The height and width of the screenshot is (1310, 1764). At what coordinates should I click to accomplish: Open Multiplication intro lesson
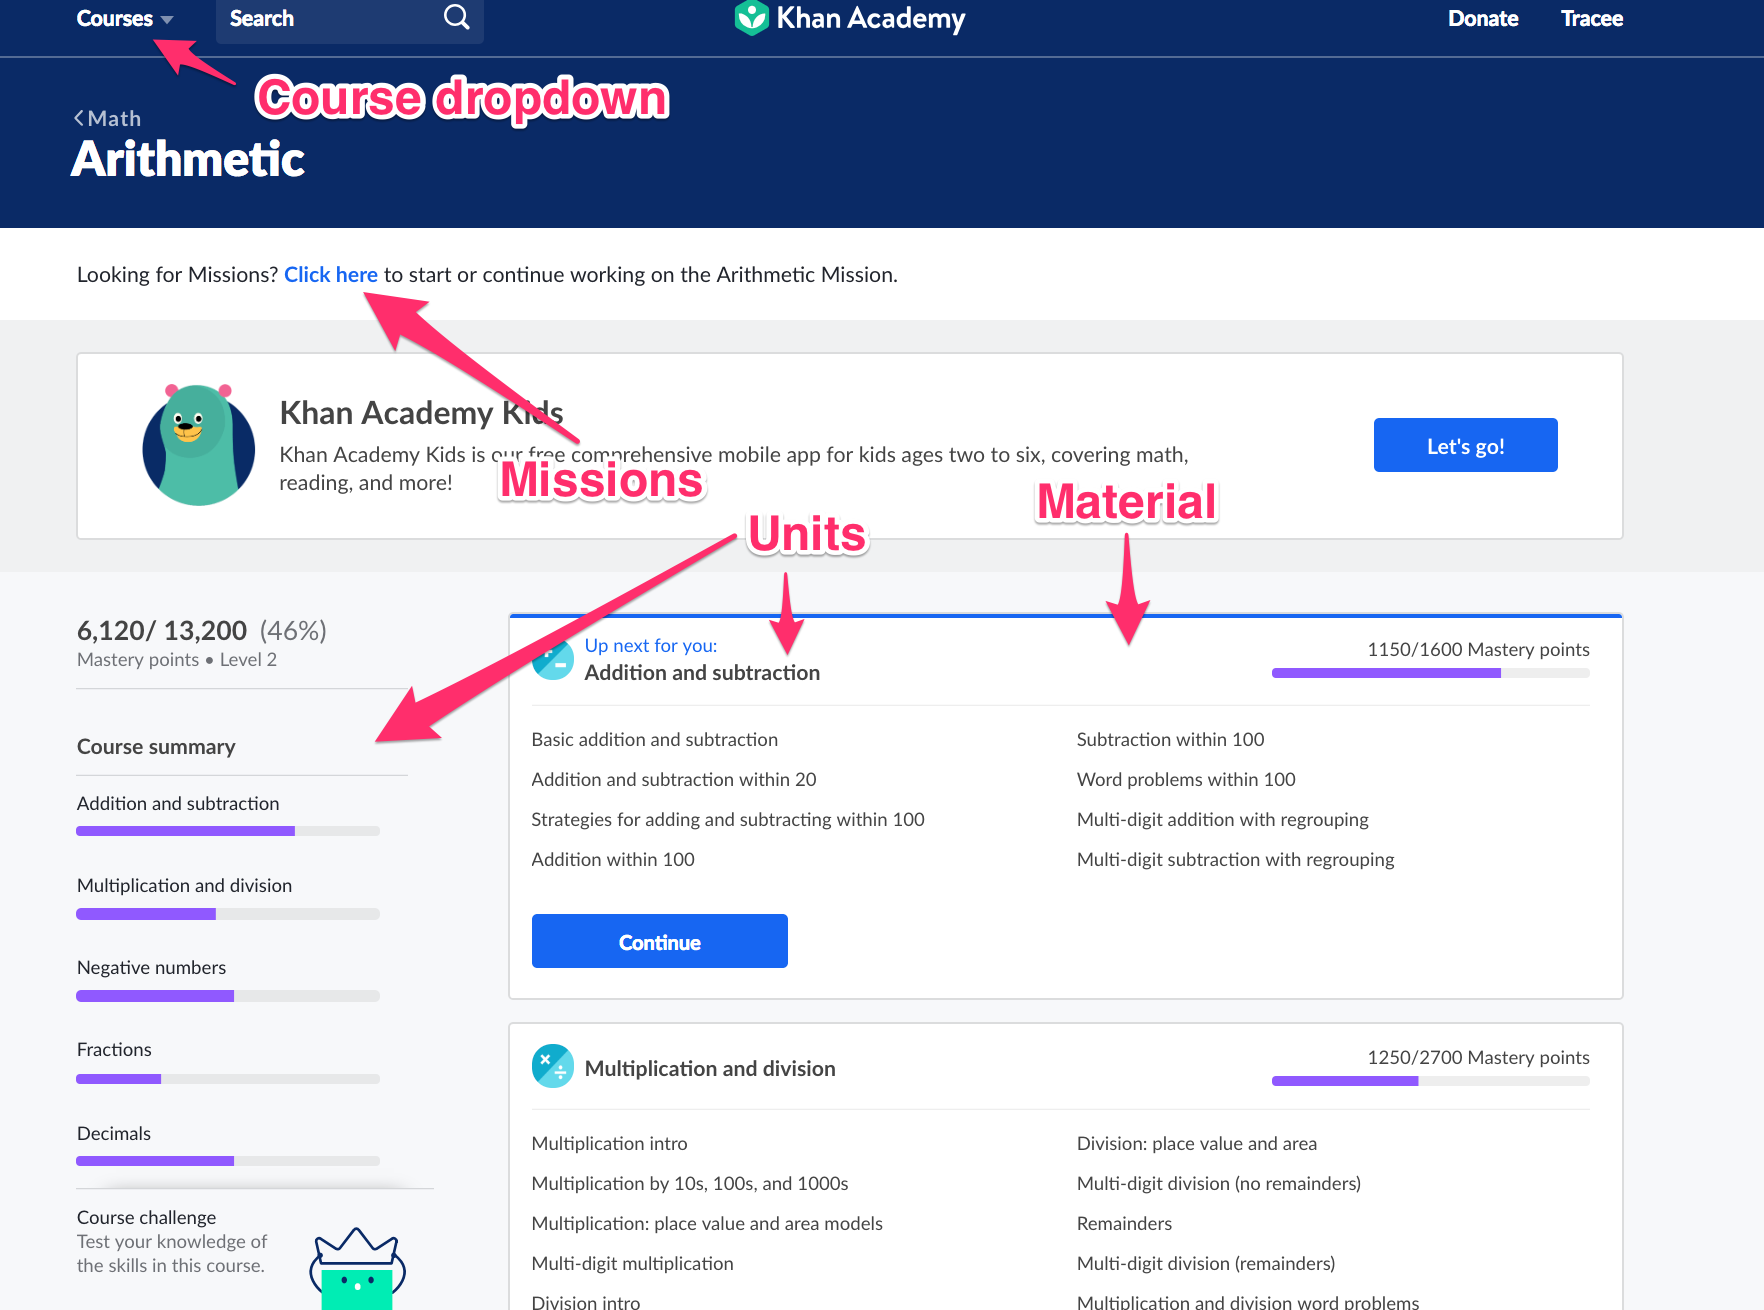609,1143
